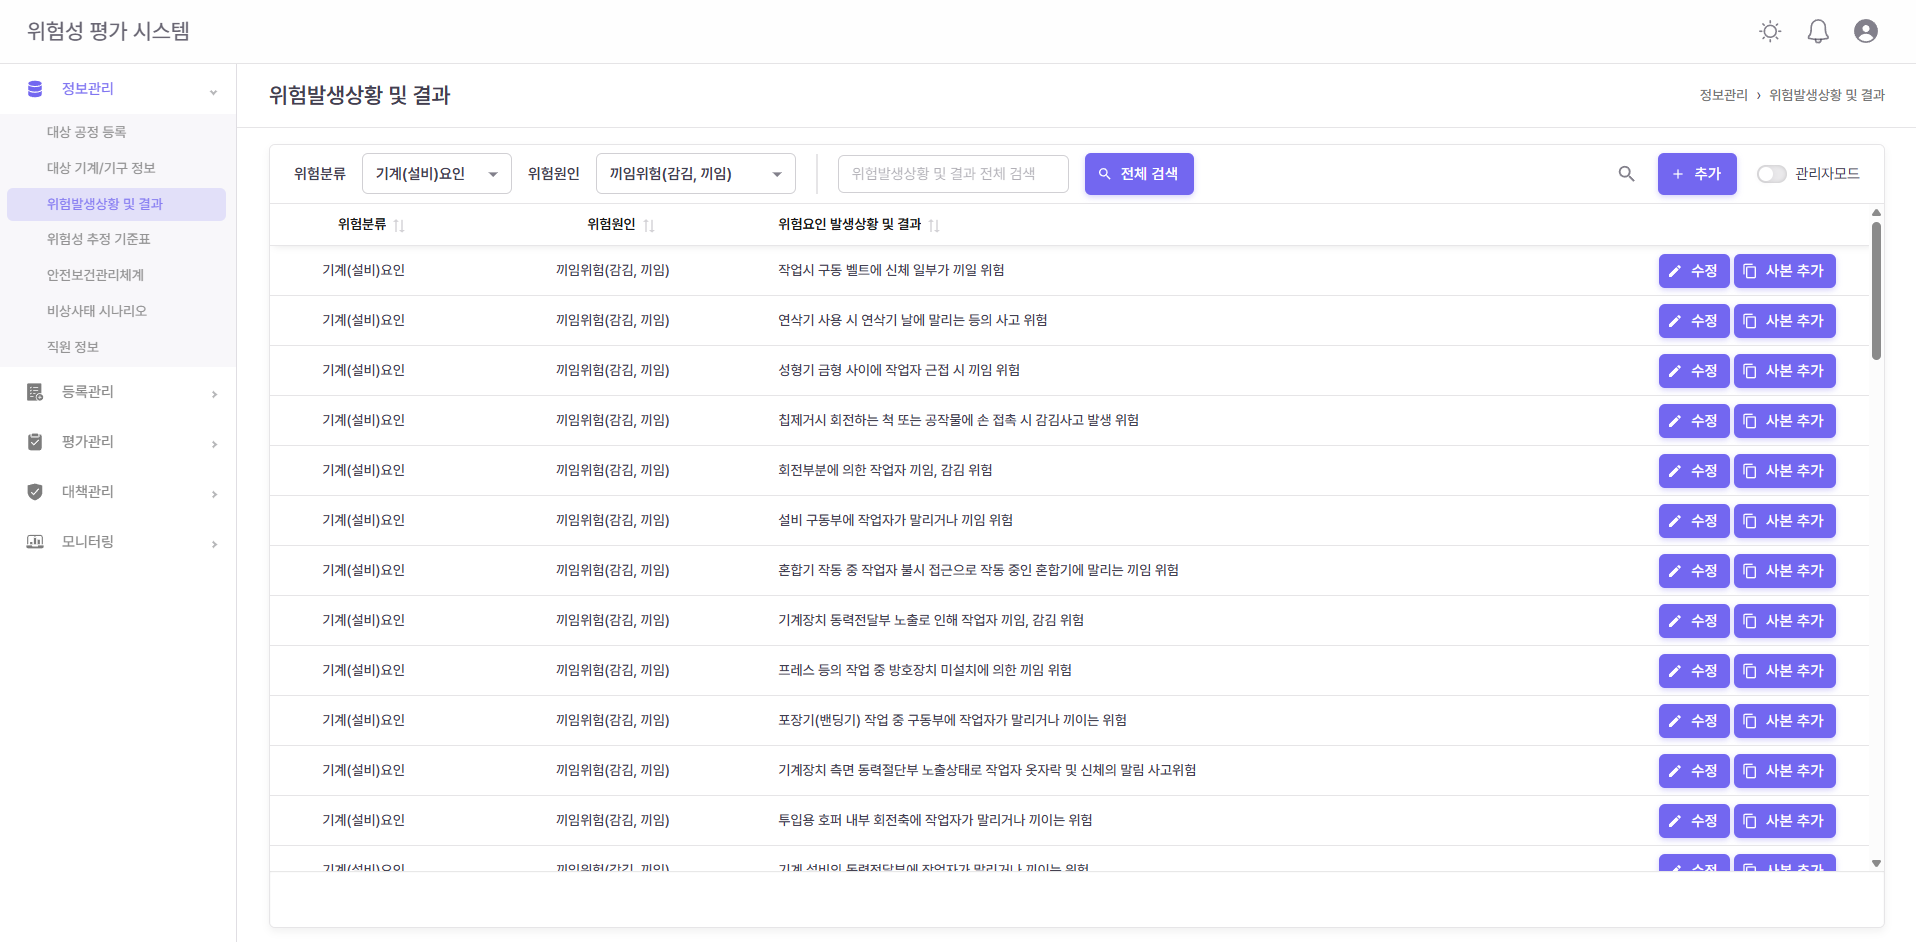Image resolution: width=1916 pixels, height=942 pixels.
Task: Click the 대책관리 shield icon
Action: coord(35,492)
